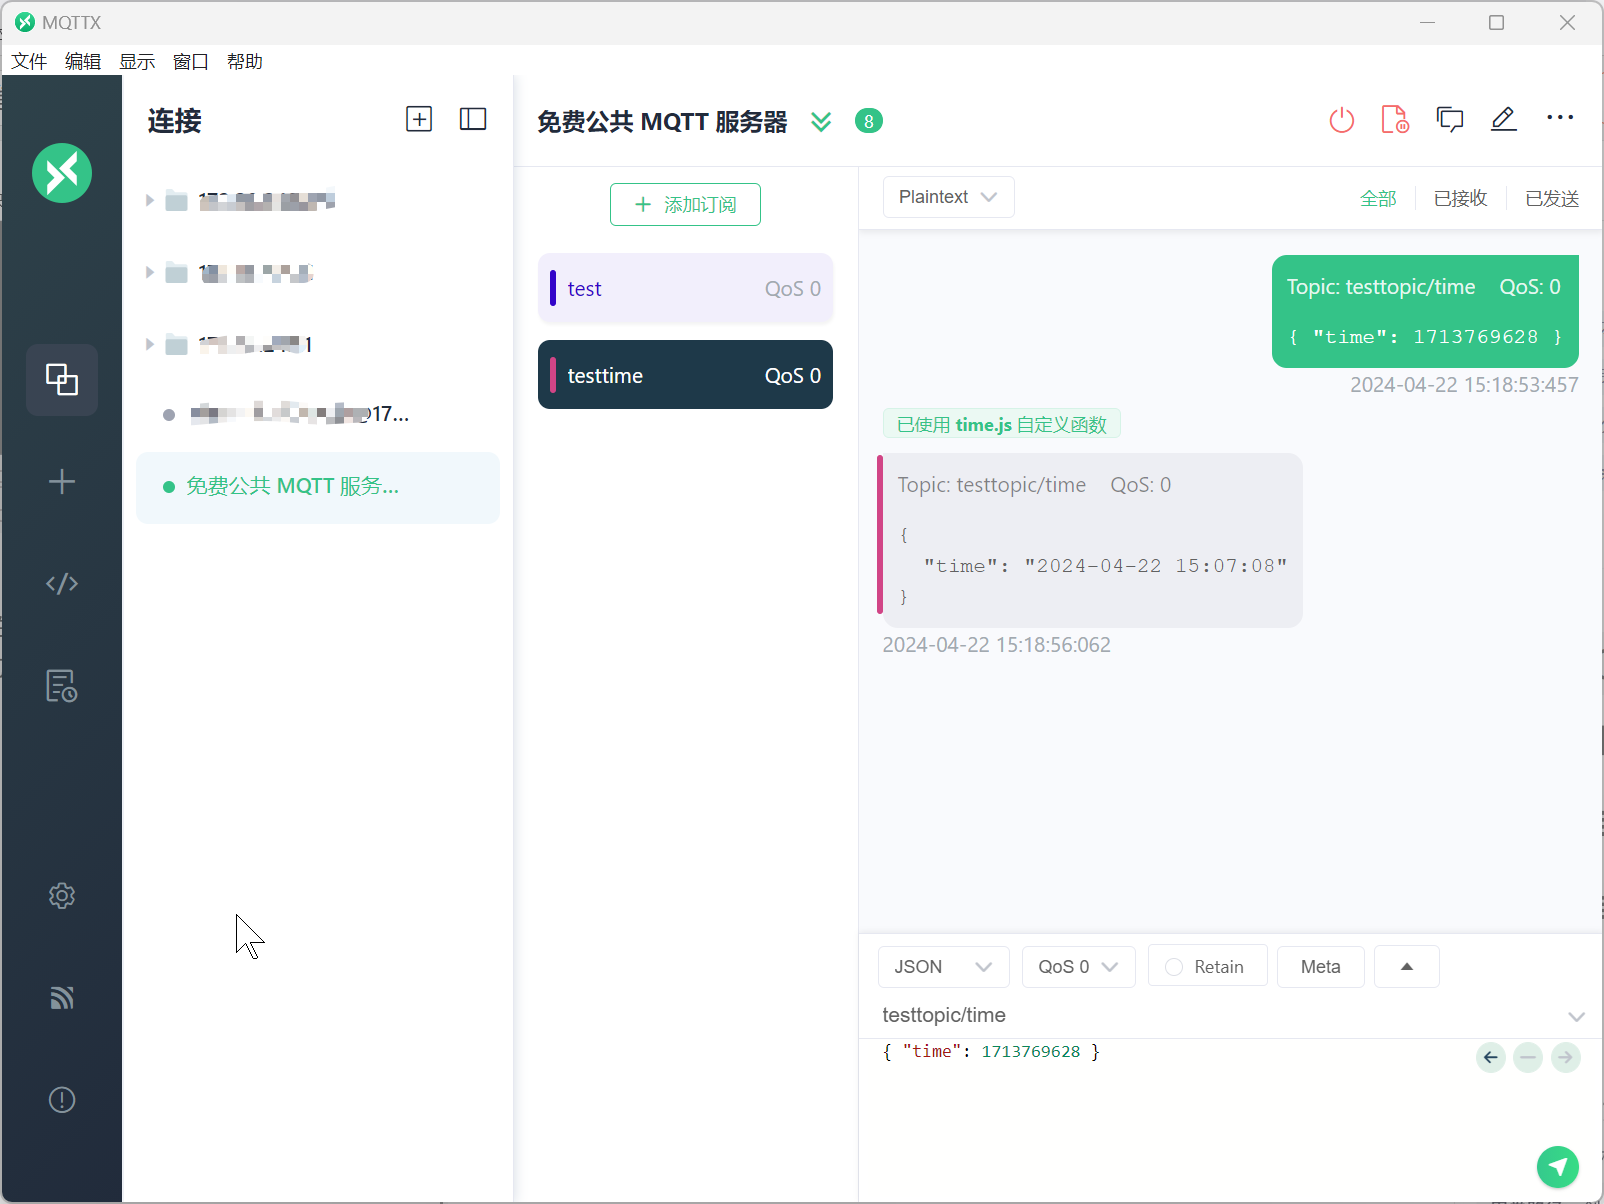Click the sent message bubble with time 1713769628

[x=1425, y=311]
